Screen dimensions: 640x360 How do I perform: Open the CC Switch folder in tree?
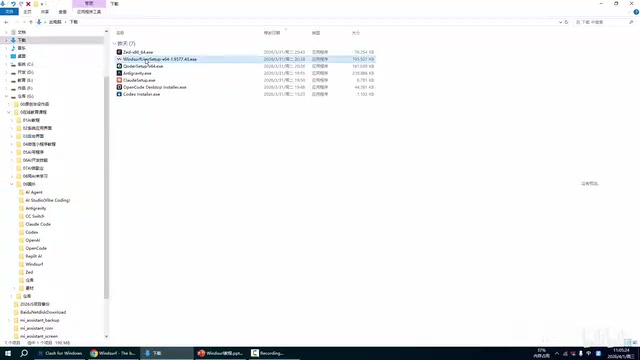click(x=35, y=216)
